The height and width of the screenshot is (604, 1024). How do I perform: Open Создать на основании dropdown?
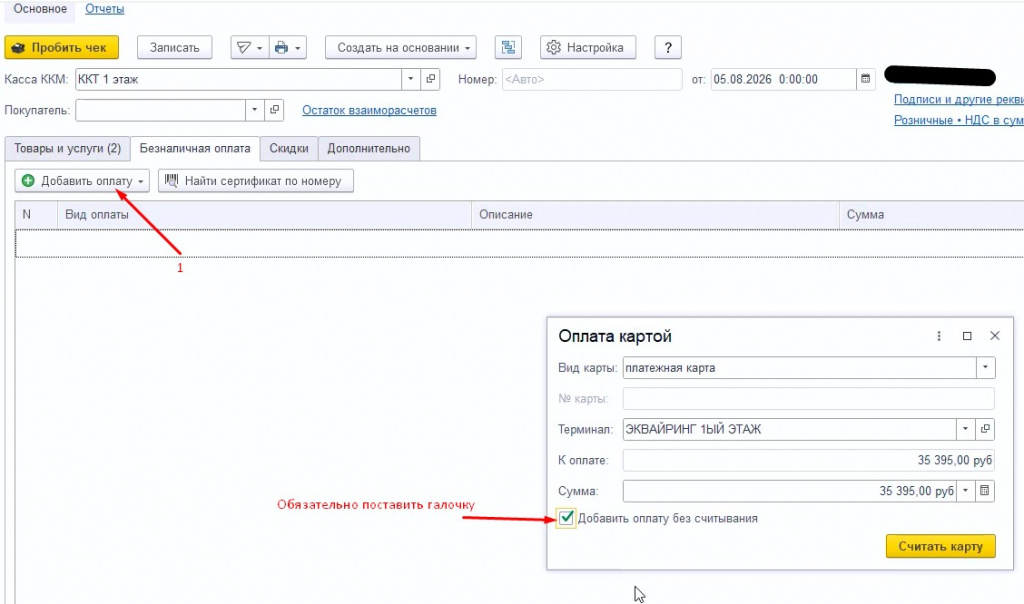pyautogui.click(x=401, y=48)
